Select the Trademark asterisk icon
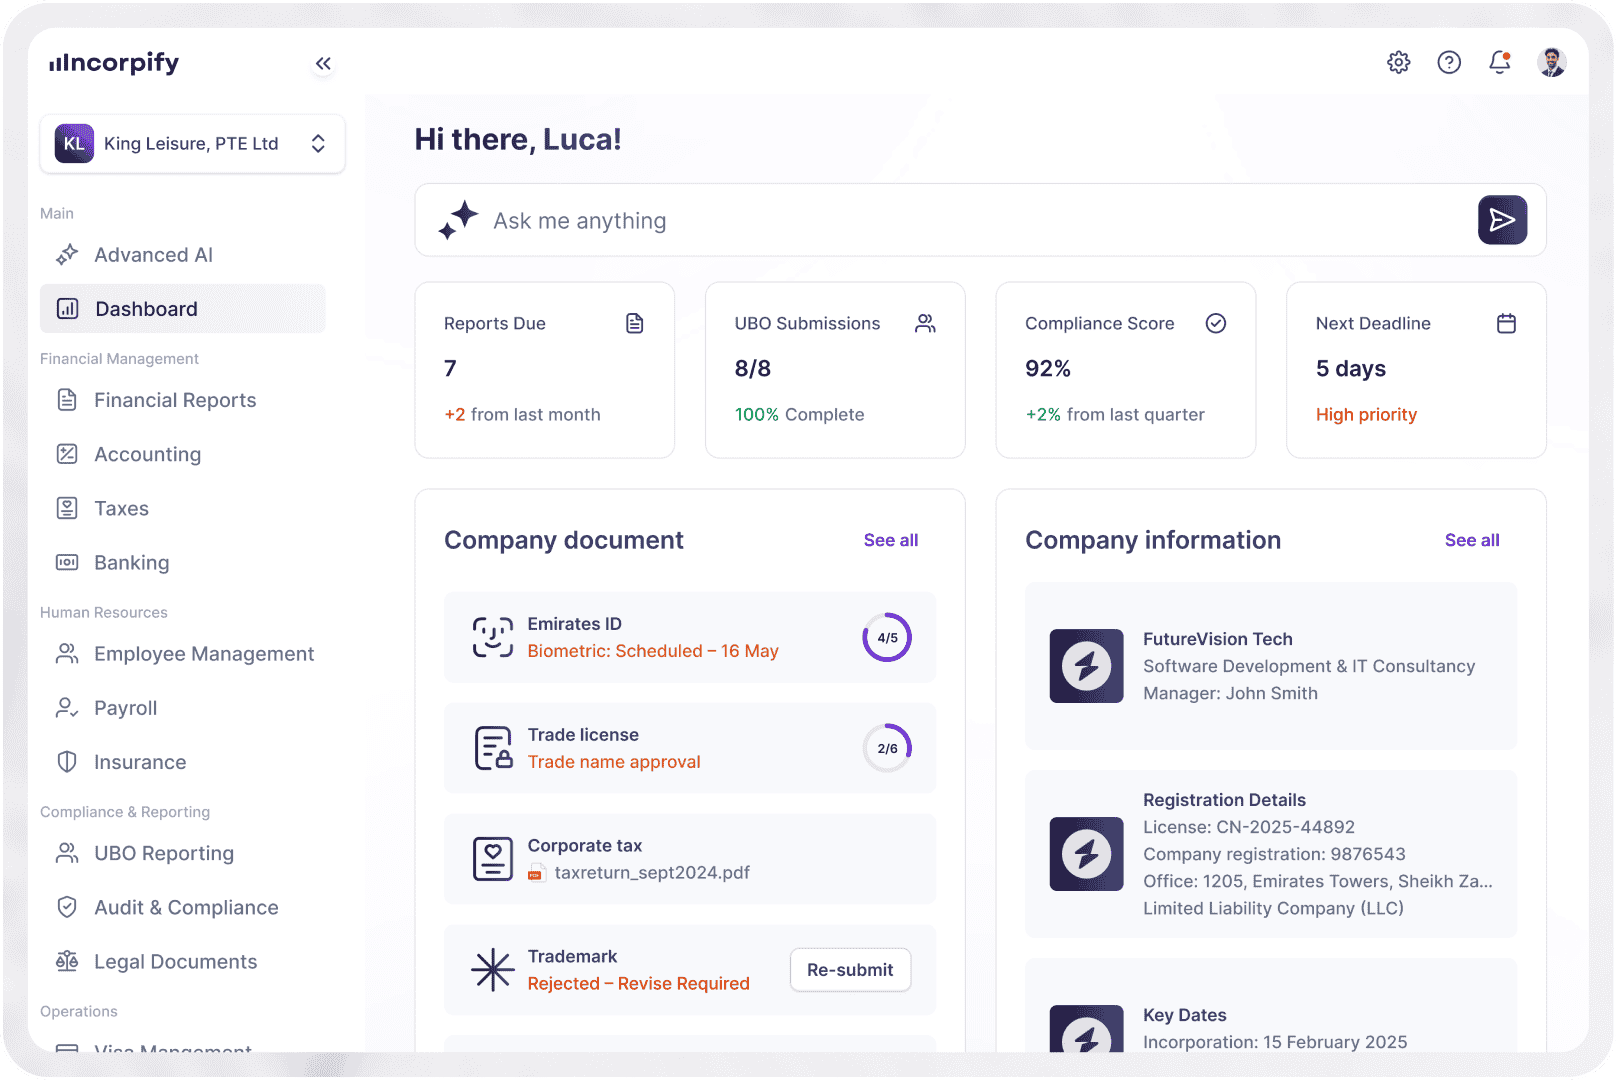 492,969
